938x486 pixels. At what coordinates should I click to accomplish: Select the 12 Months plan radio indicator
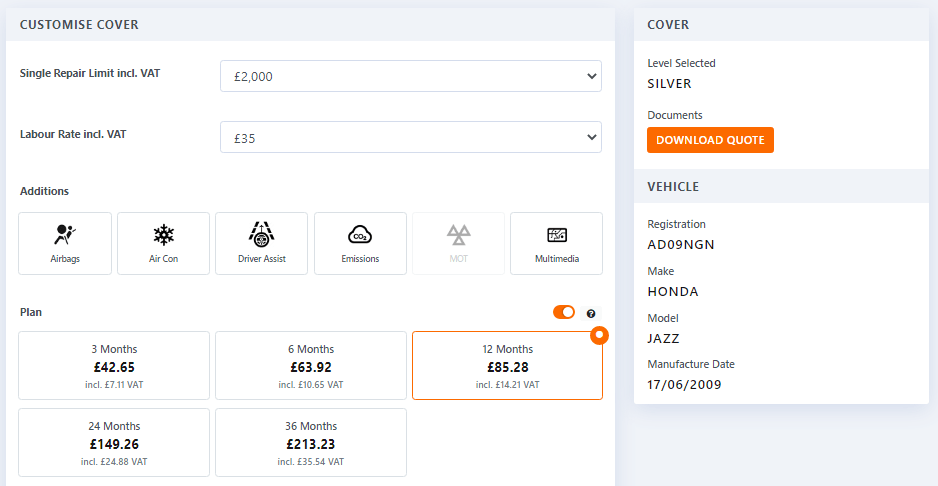click(x=598, y=335)
